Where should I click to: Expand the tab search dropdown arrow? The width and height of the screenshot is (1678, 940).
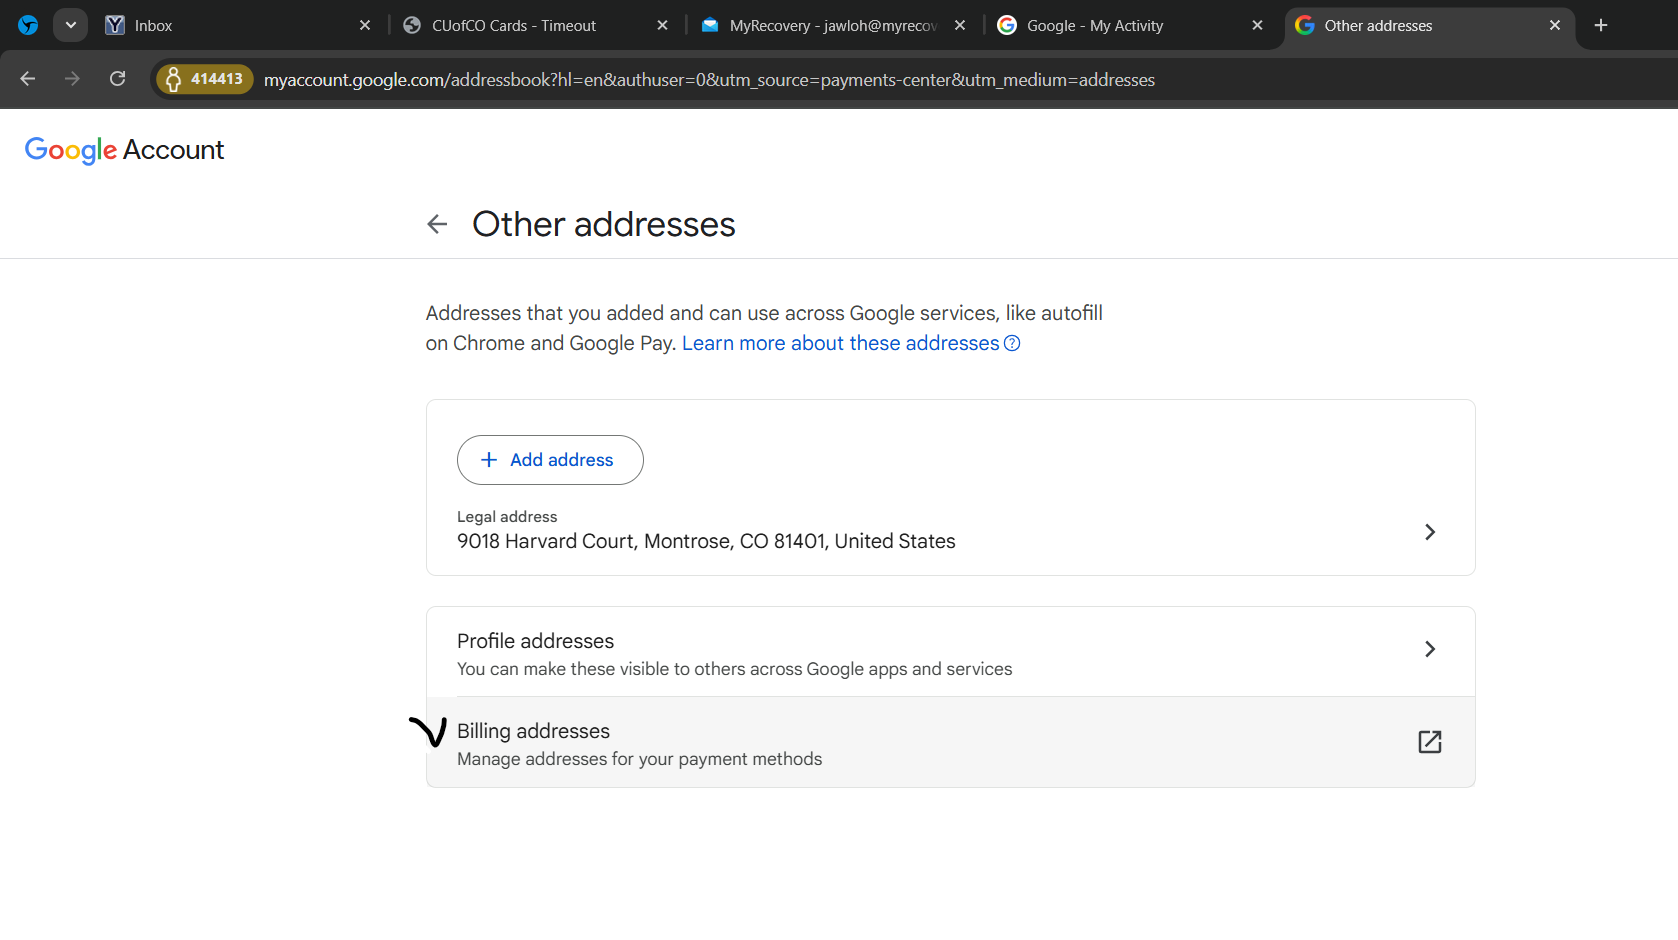[70, 26]
